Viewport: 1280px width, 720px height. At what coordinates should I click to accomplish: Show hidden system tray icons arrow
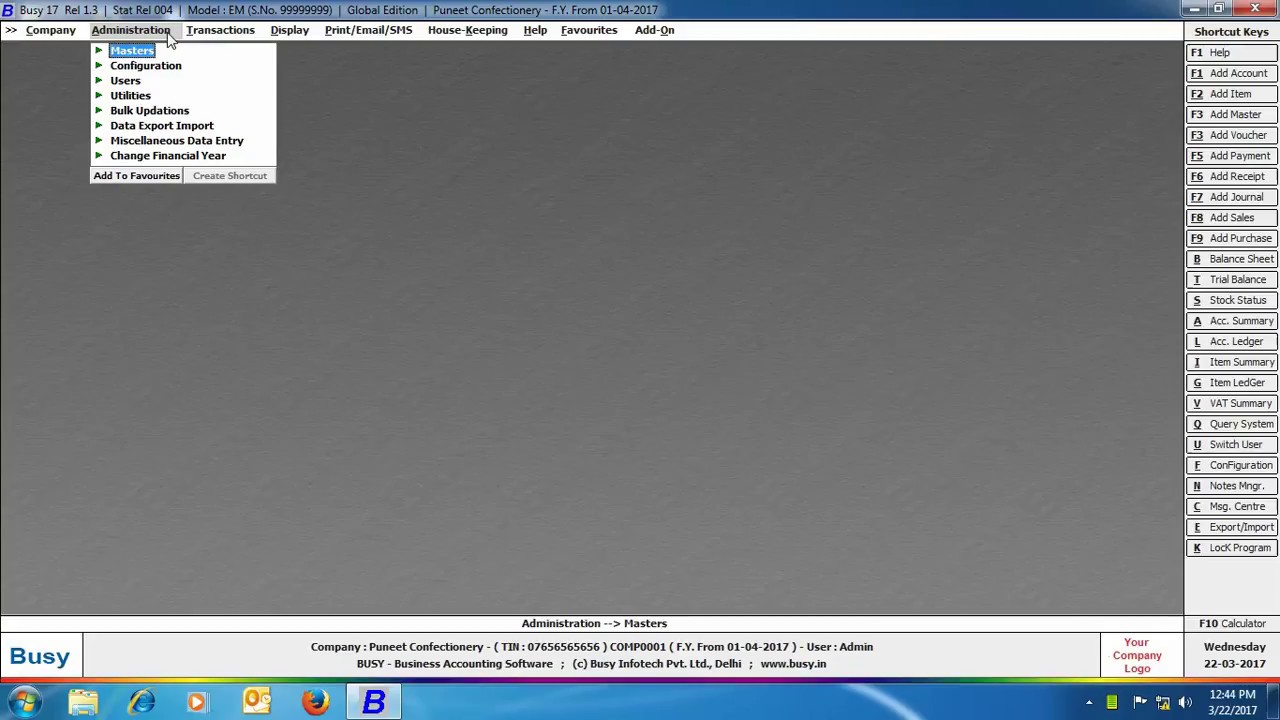tap(1089, 702)
